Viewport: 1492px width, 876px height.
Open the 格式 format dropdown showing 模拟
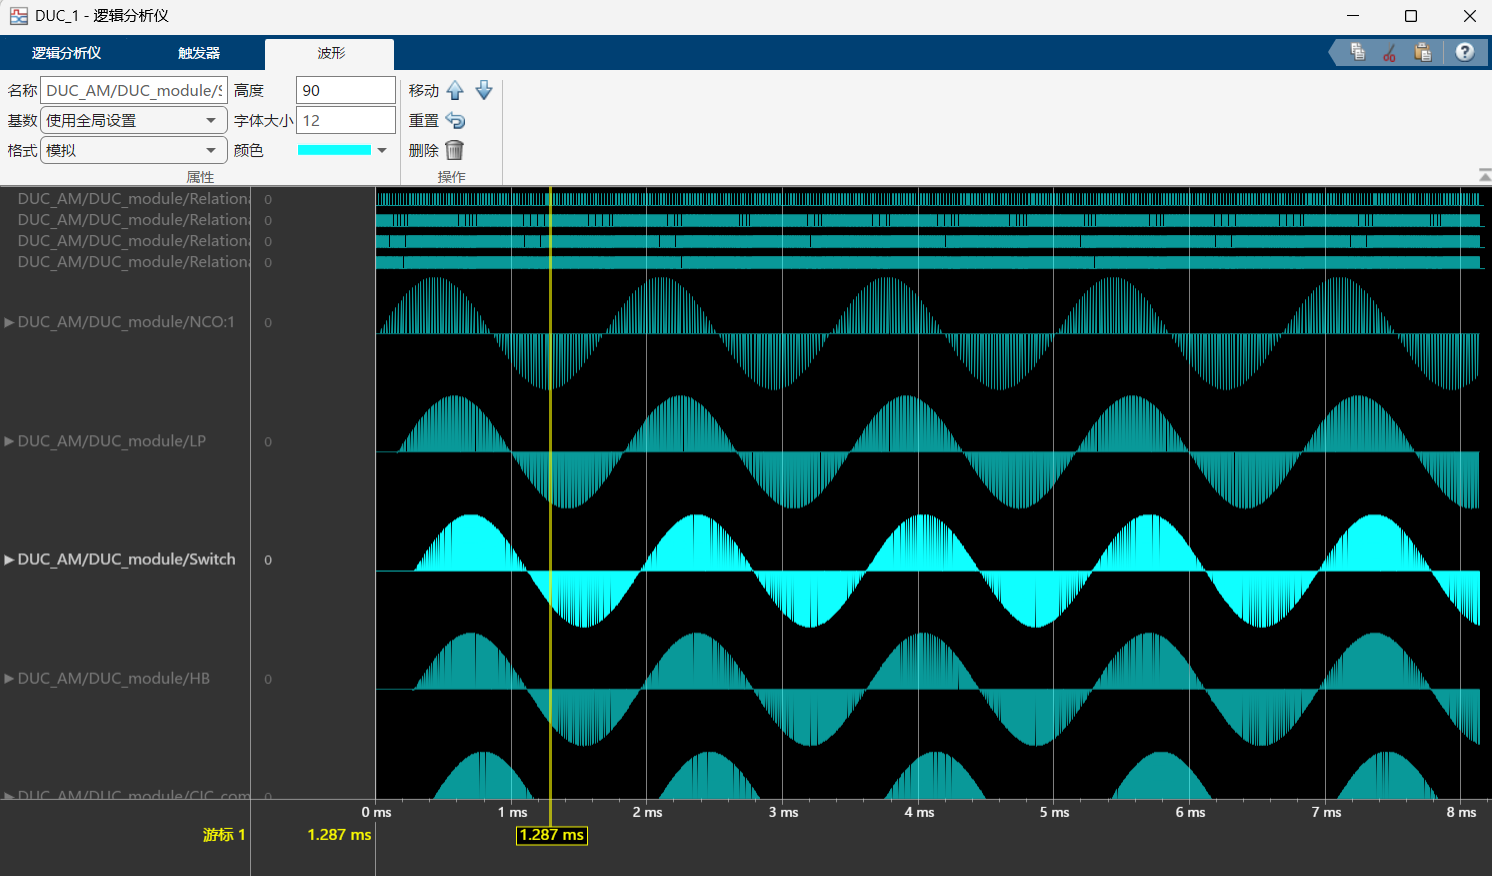point(134,151)
